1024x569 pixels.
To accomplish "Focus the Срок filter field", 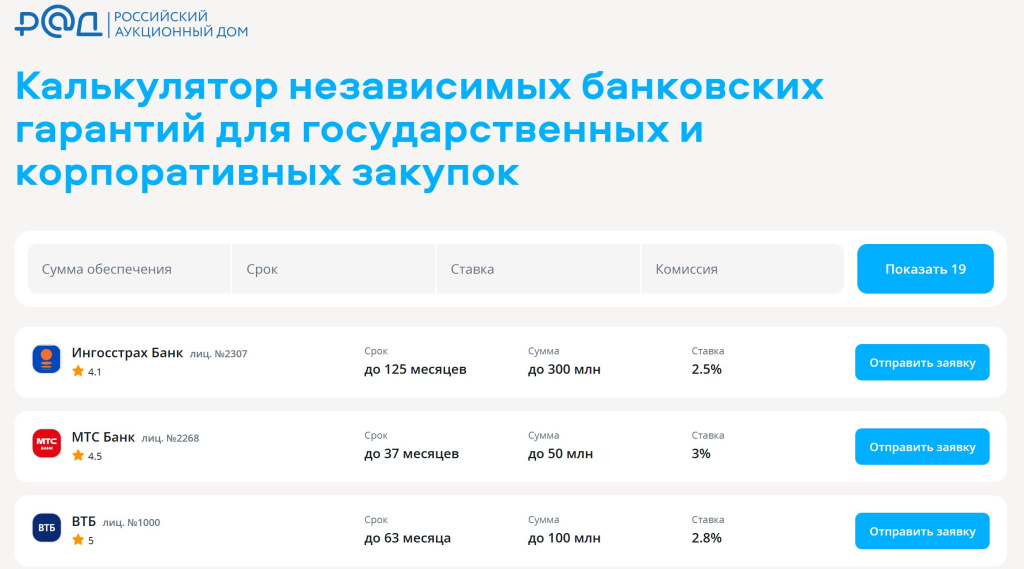I will pos(334,269).
